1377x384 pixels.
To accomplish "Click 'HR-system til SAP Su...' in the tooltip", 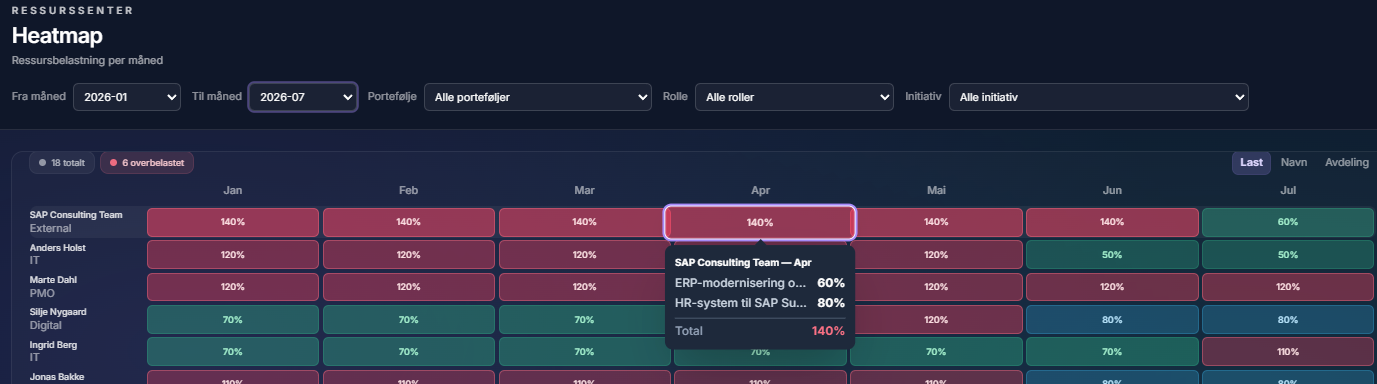I will [x=741, y=303].
